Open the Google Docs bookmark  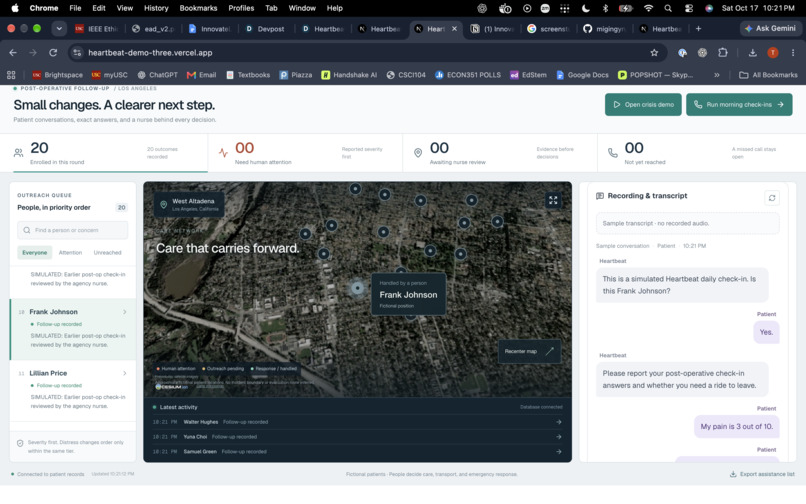click(x=582, y=75)
